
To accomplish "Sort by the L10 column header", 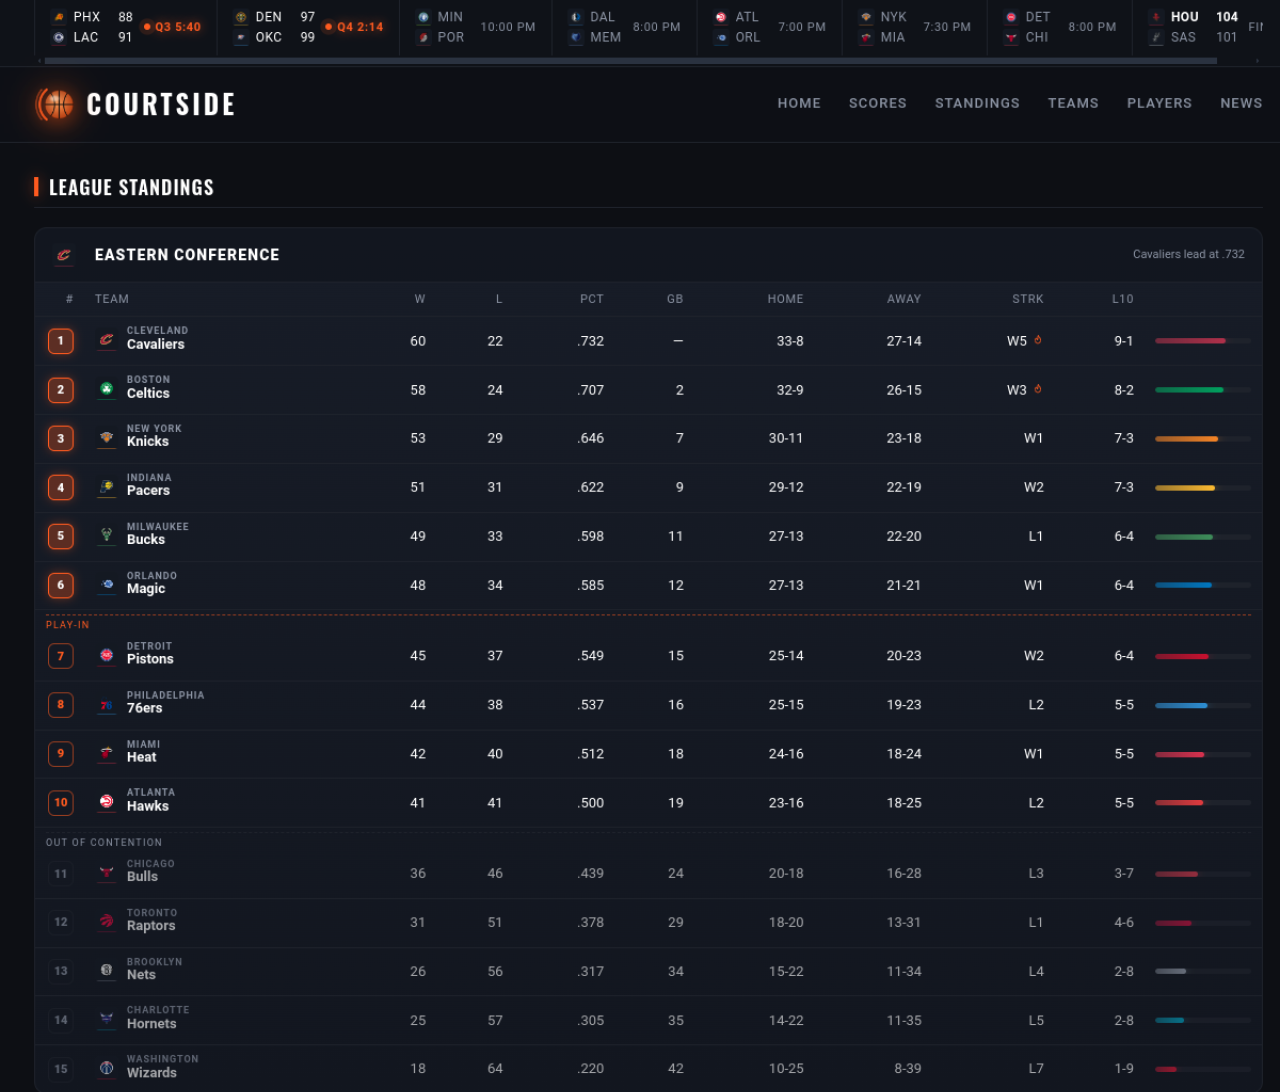I will 1123,299.
